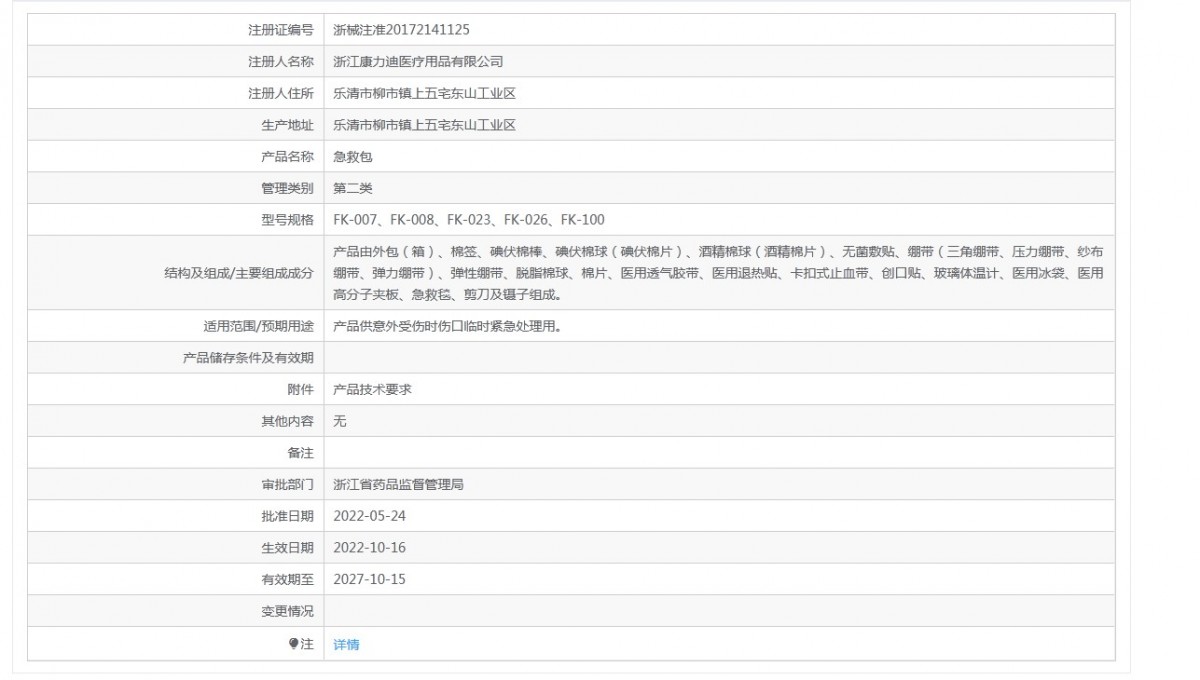Open the 详情 link

point(346,645)
